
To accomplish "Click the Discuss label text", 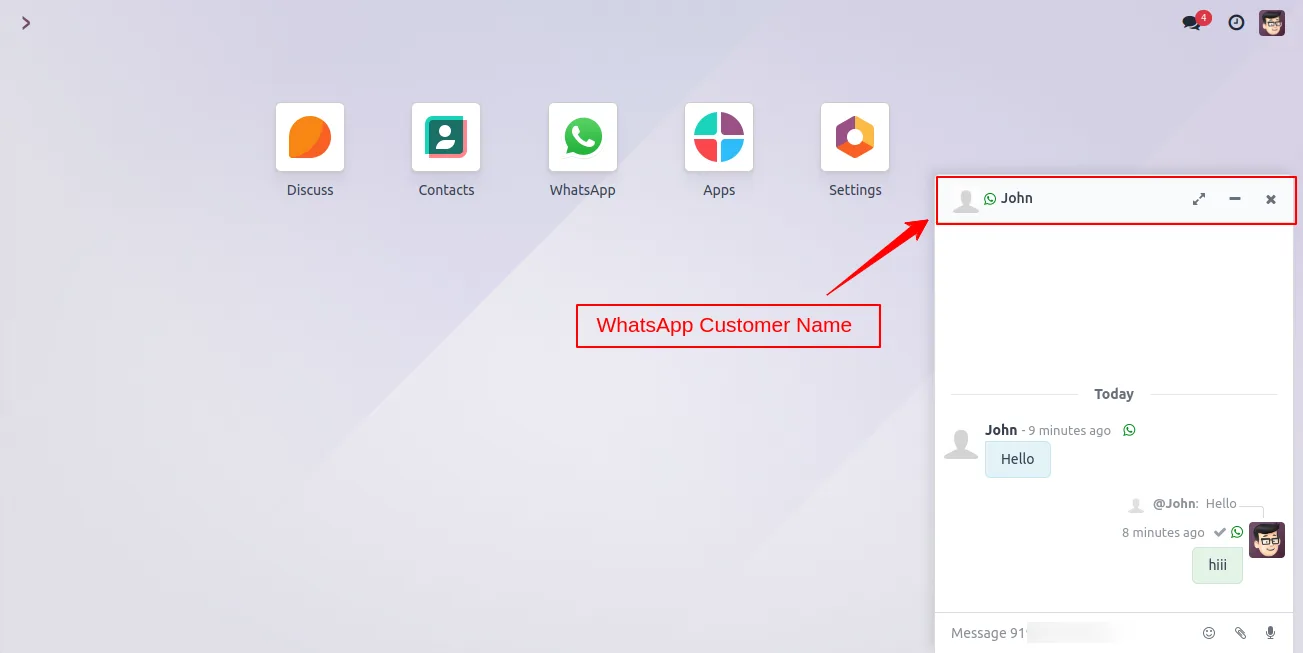I will click(x=310, y=190).
